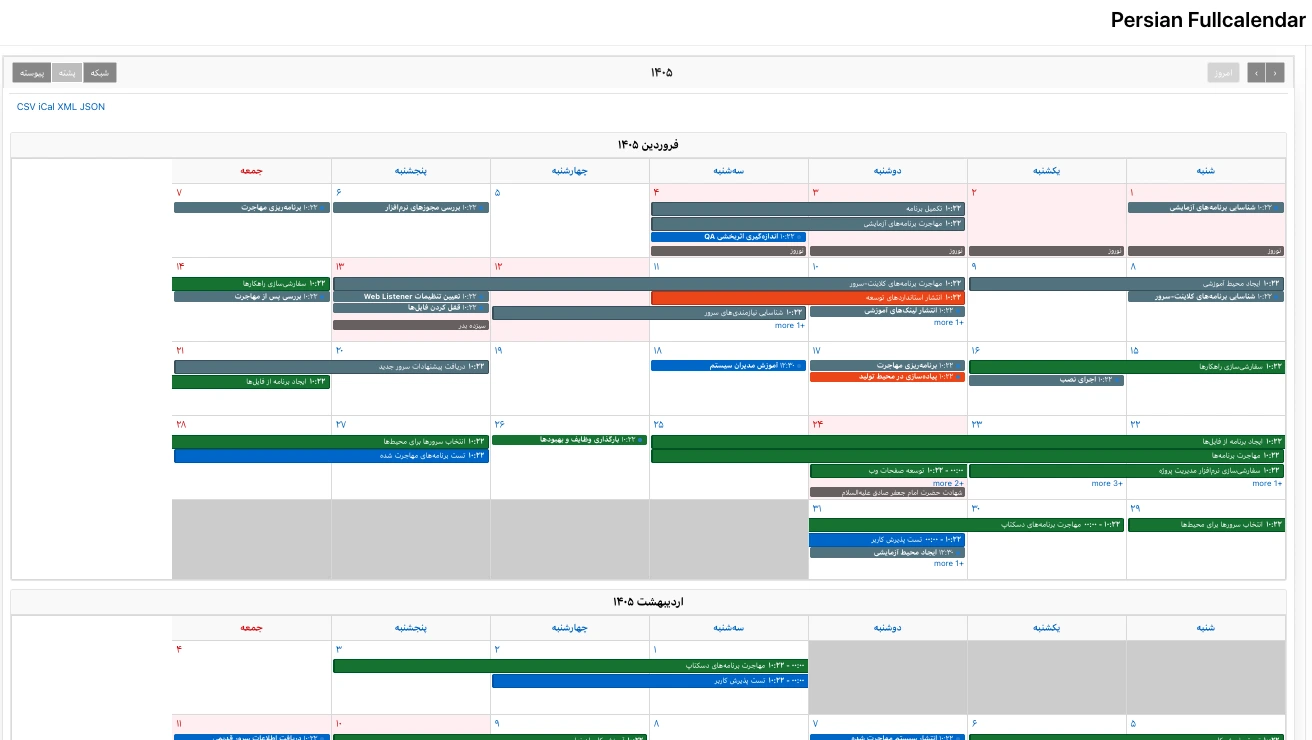The image size is (1312, 740).
Task: Open the XML export link
Action: pos(67,107)
